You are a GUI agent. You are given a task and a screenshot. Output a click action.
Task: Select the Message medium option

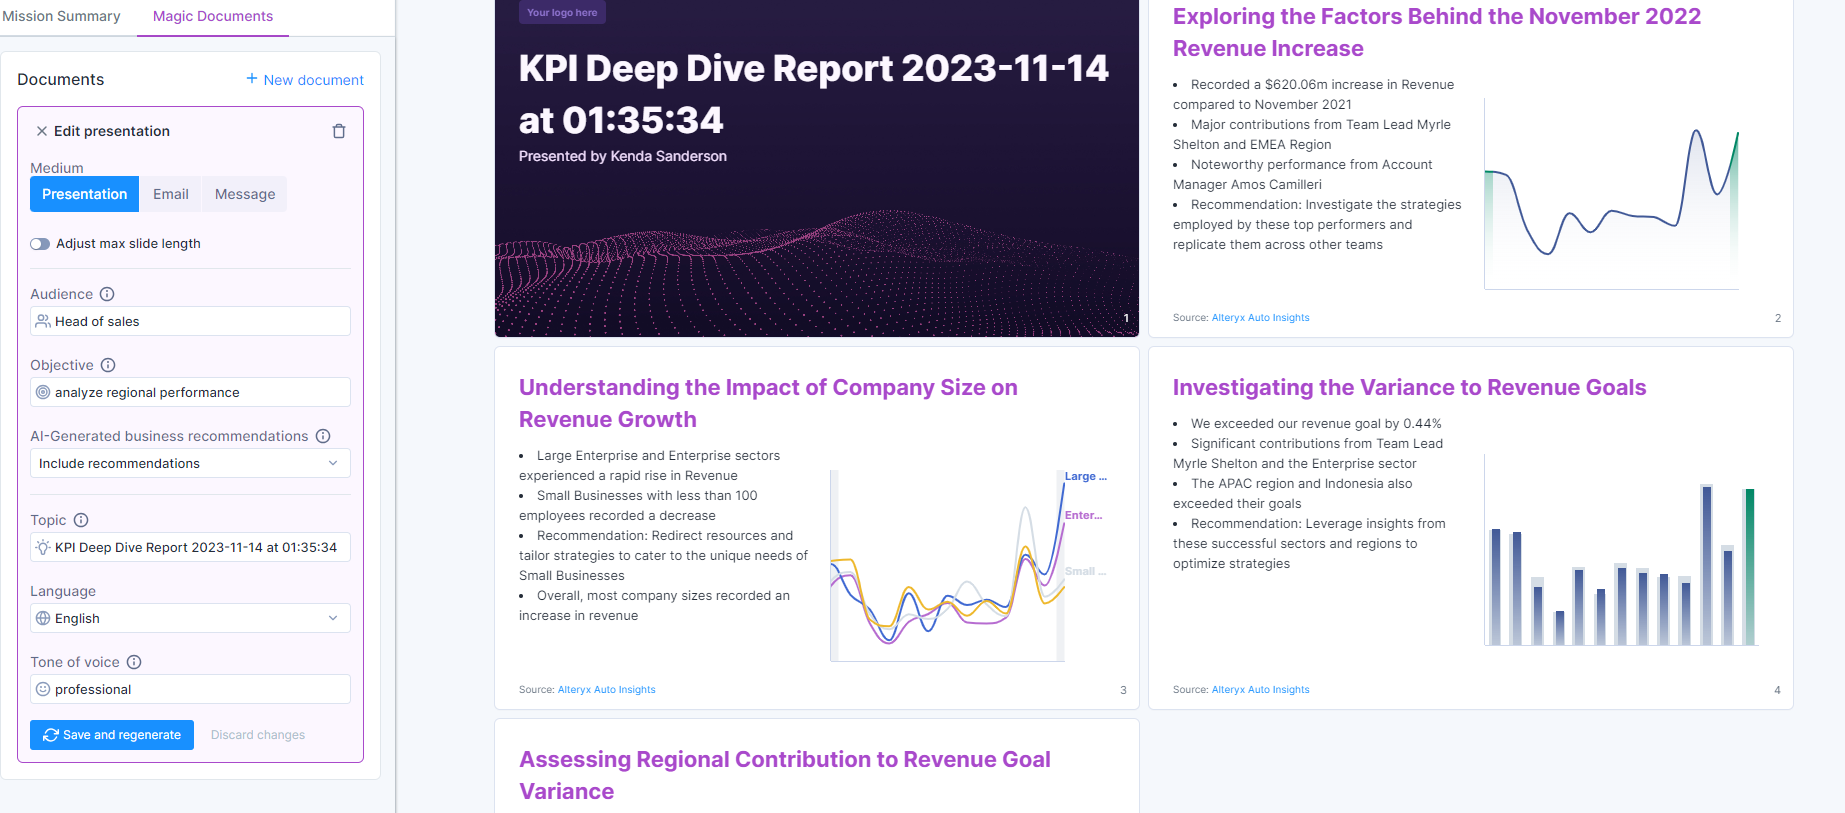pyautogui.click(x=245, y=194)
